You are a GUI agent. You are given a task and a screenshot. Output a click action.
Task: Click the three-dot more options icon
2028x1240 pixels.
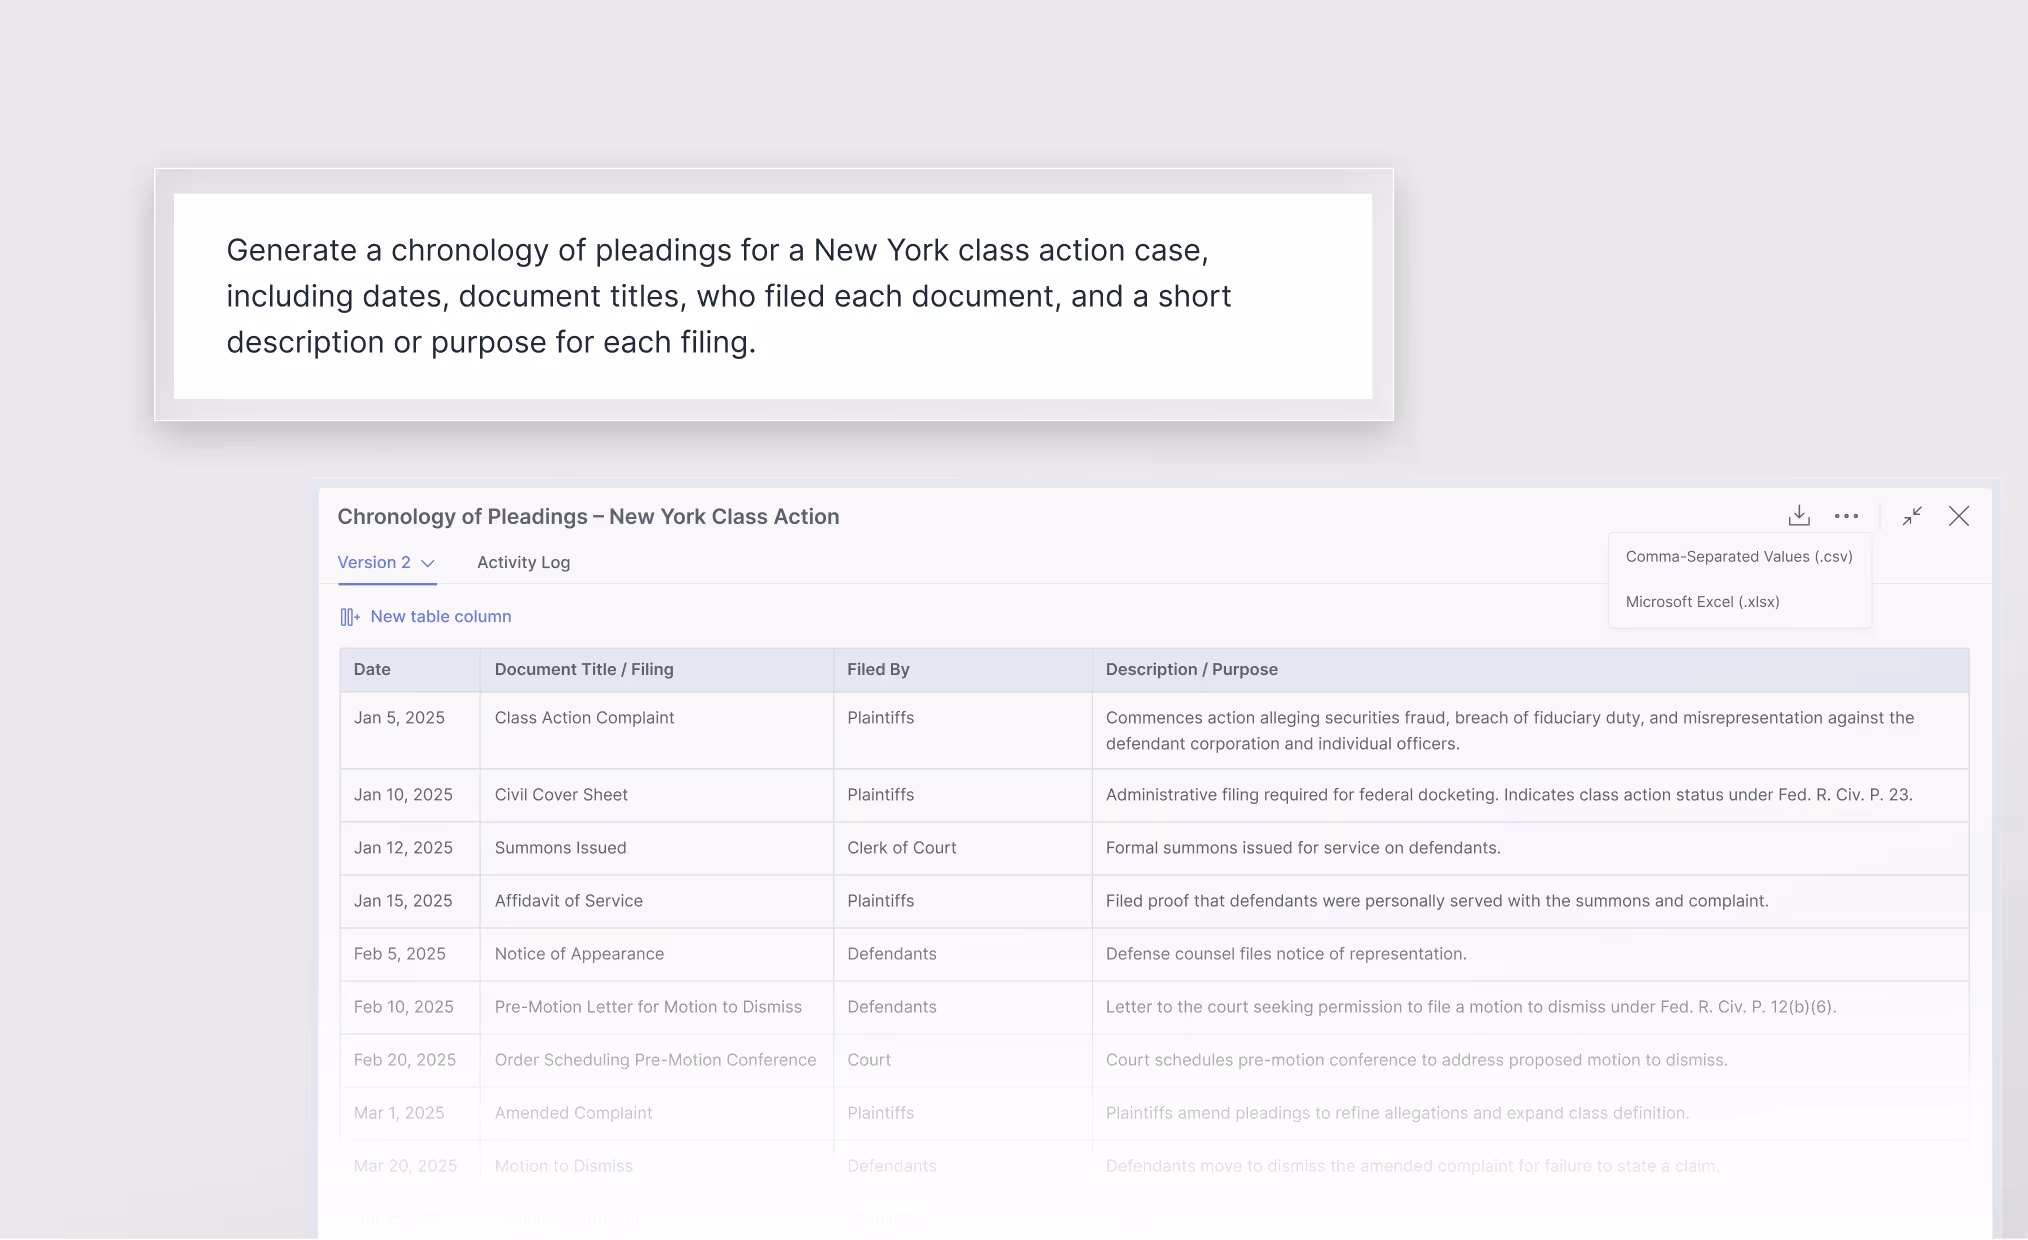1846,515
